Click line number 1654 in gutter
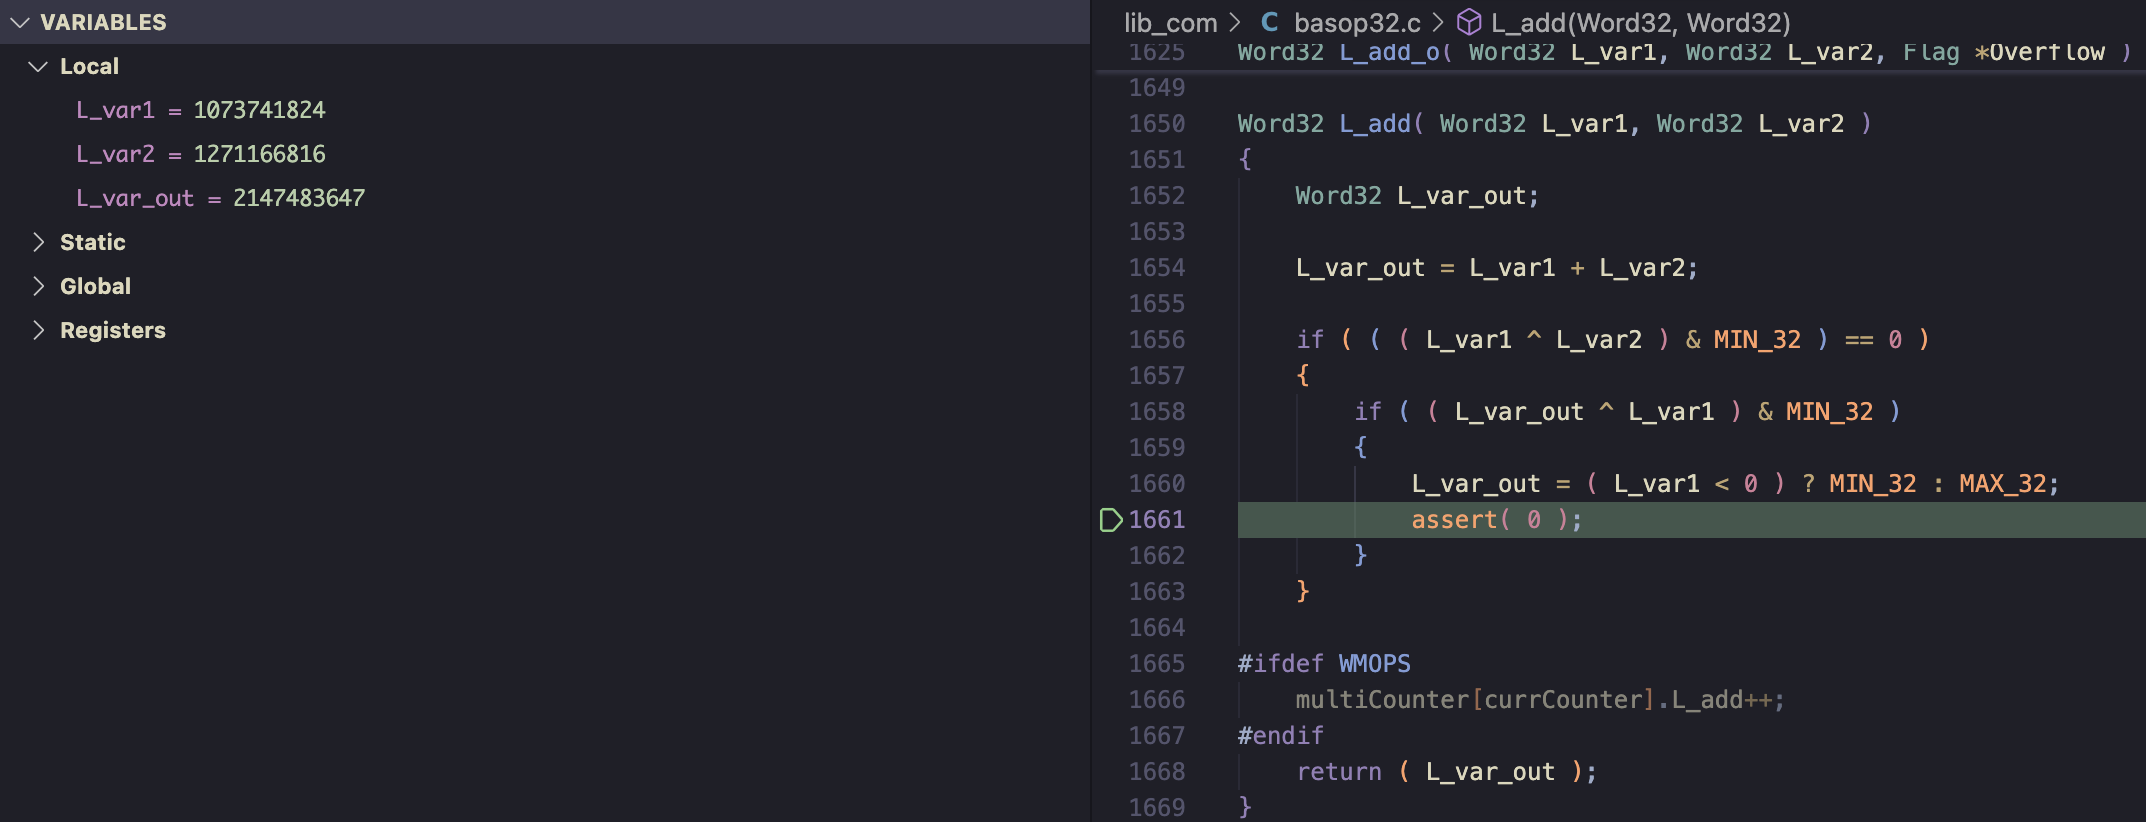Viewport: 2146px width, 822px height. pyautogui.click(x=1157, y=268)
